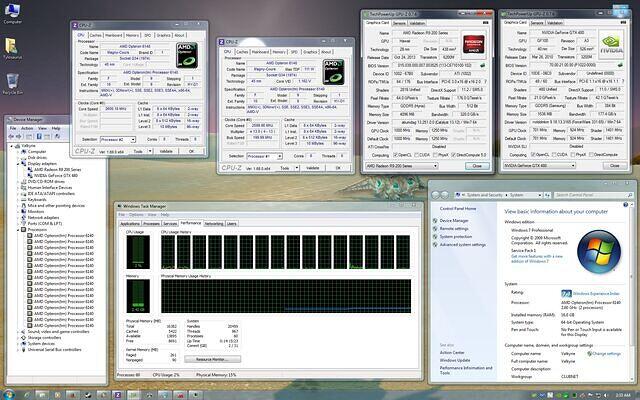Click BIOS save chip icon in NVIDIA GPU-Z

coord(621,65)
